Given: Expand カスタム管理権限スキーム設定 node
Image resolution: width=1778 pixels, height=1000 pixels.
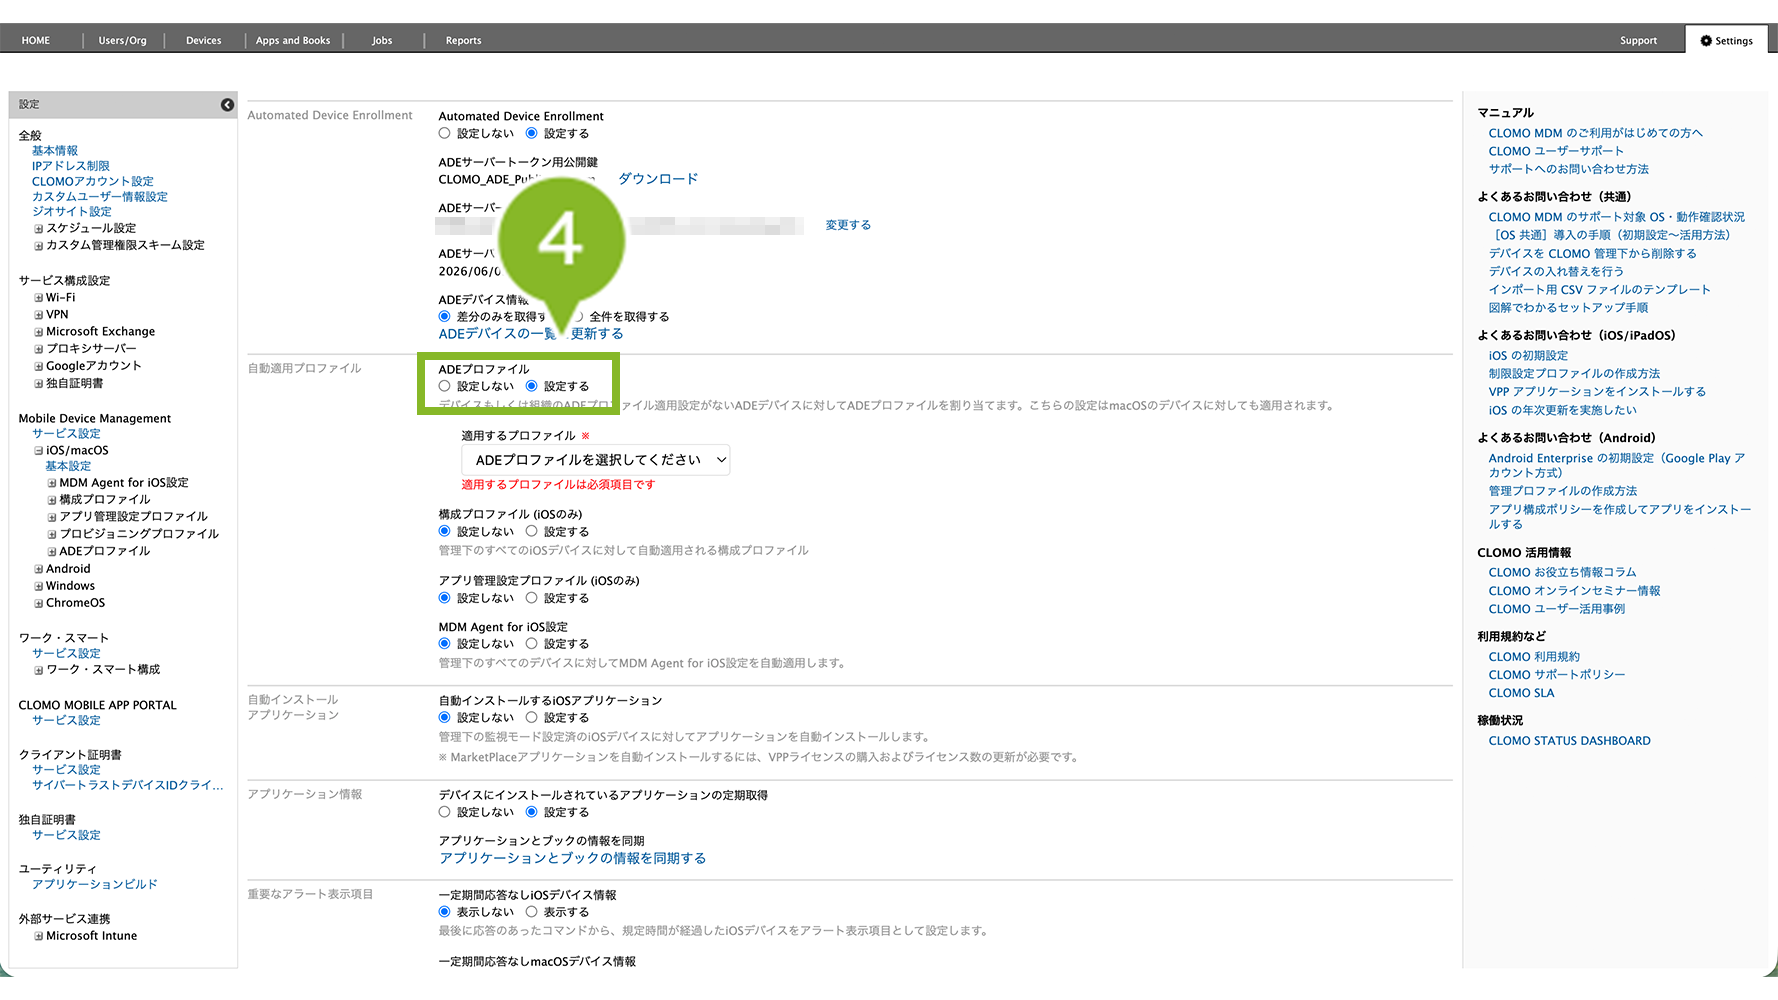Looking at the screenshot, I should pyautogui.click(x=39, y=246).
